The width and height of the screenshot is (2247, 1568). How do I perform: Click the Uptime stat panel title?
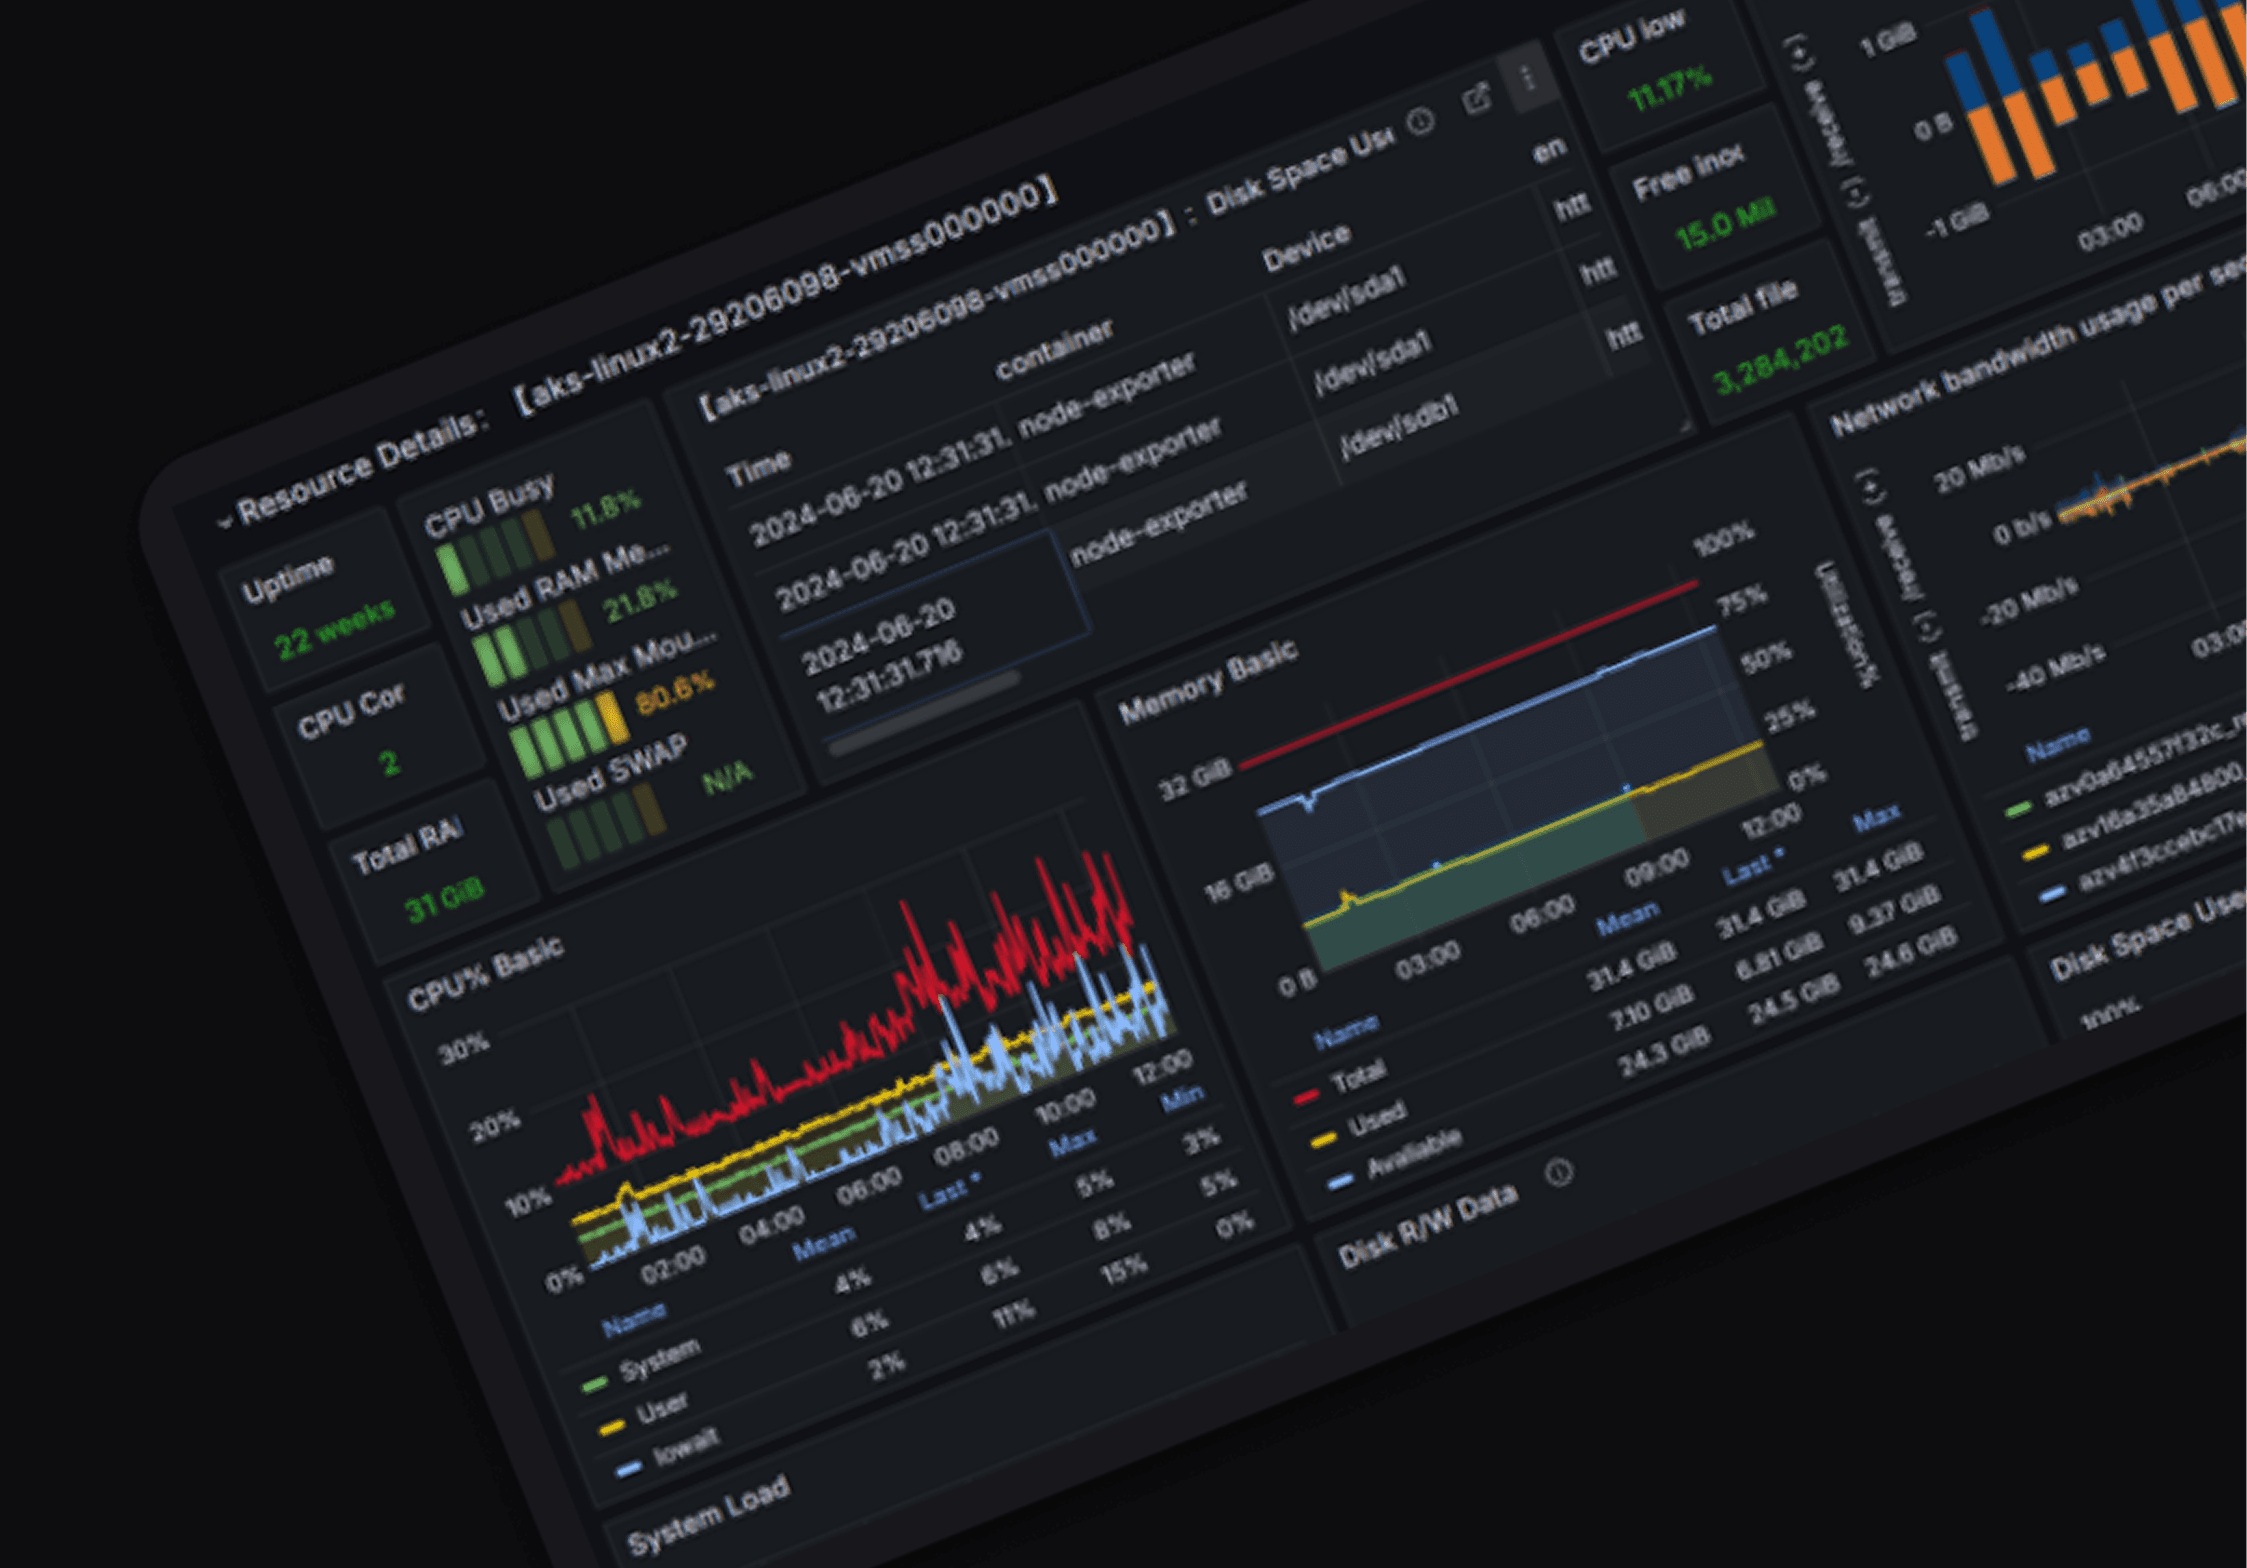287,579
